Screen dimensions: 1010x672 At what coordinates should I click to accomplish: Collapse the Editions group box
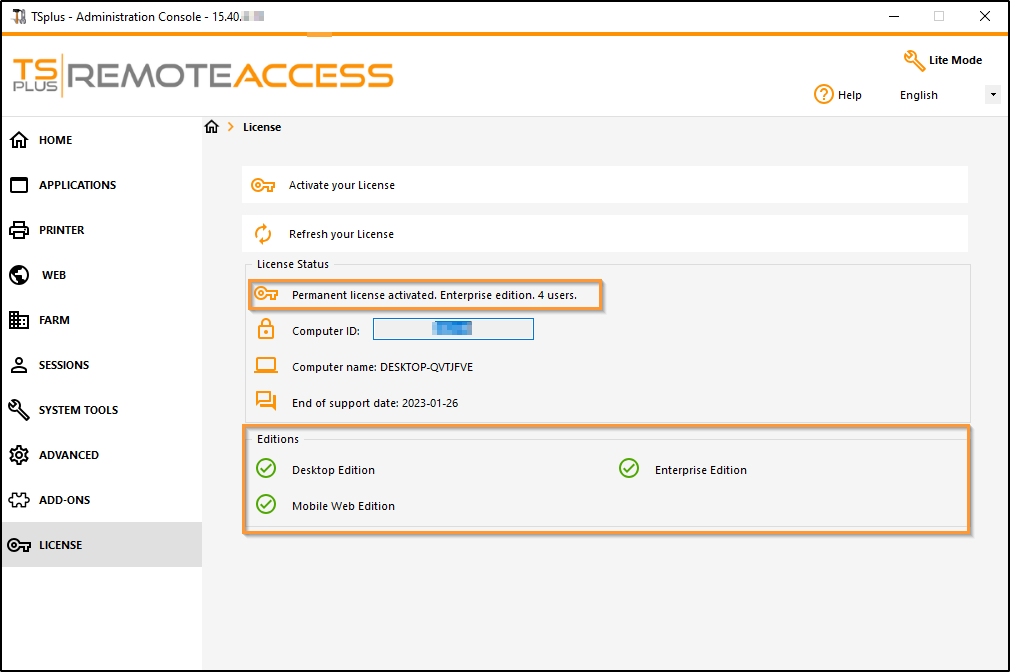[x=277, y=438]
